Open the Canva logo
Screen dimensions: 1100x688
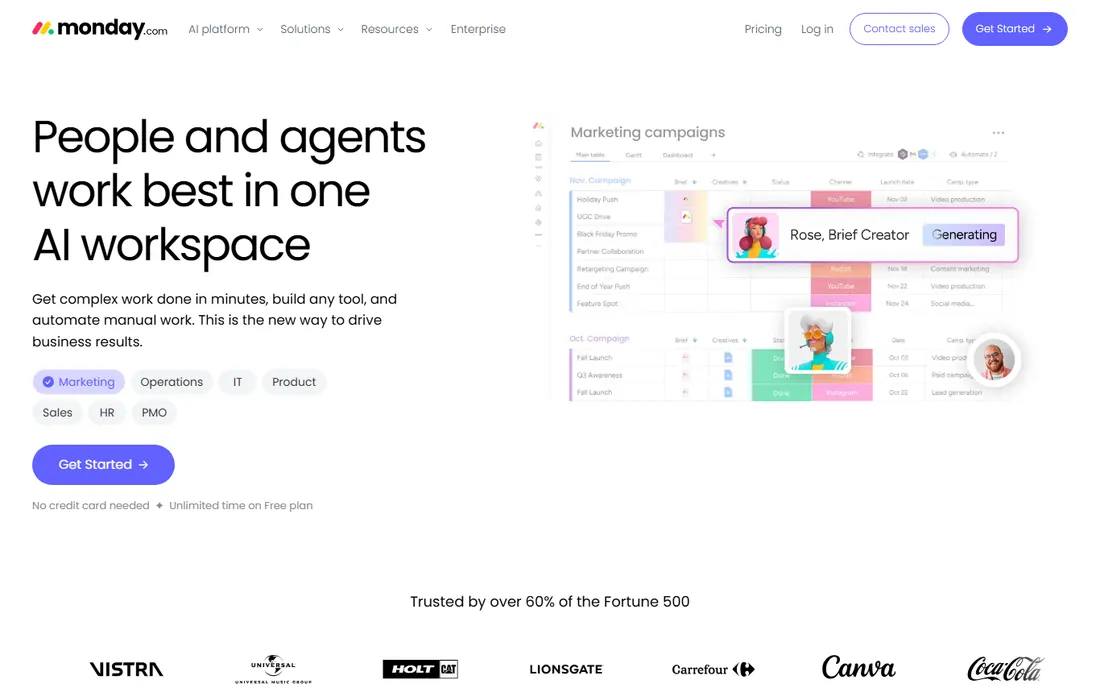[859, 668]
